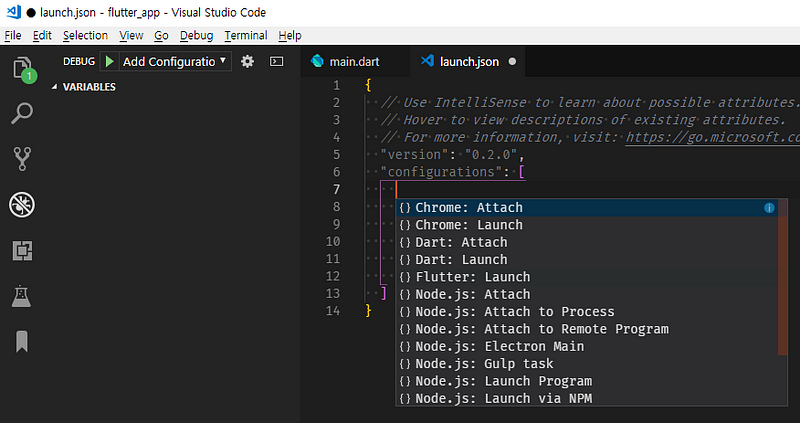800x423 pixels.
Task: Select Dart: Attach suggestion
Action: 587,242
